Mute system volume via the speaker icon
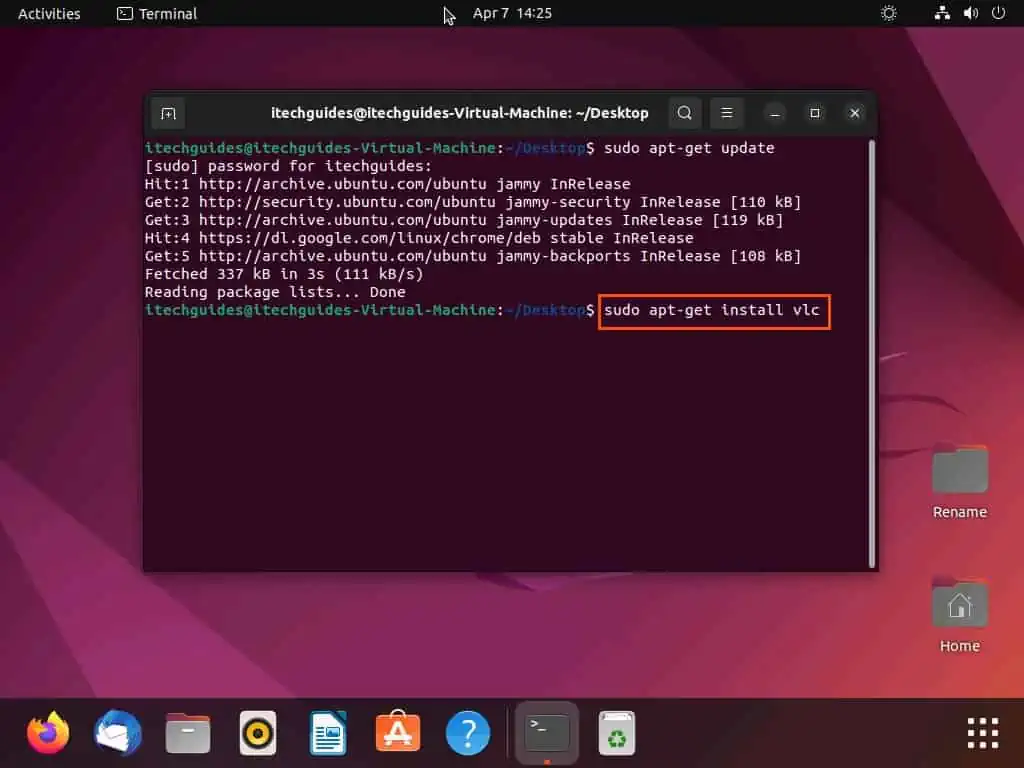Screen dimensions: 1024x768 [x=969, y=13]
